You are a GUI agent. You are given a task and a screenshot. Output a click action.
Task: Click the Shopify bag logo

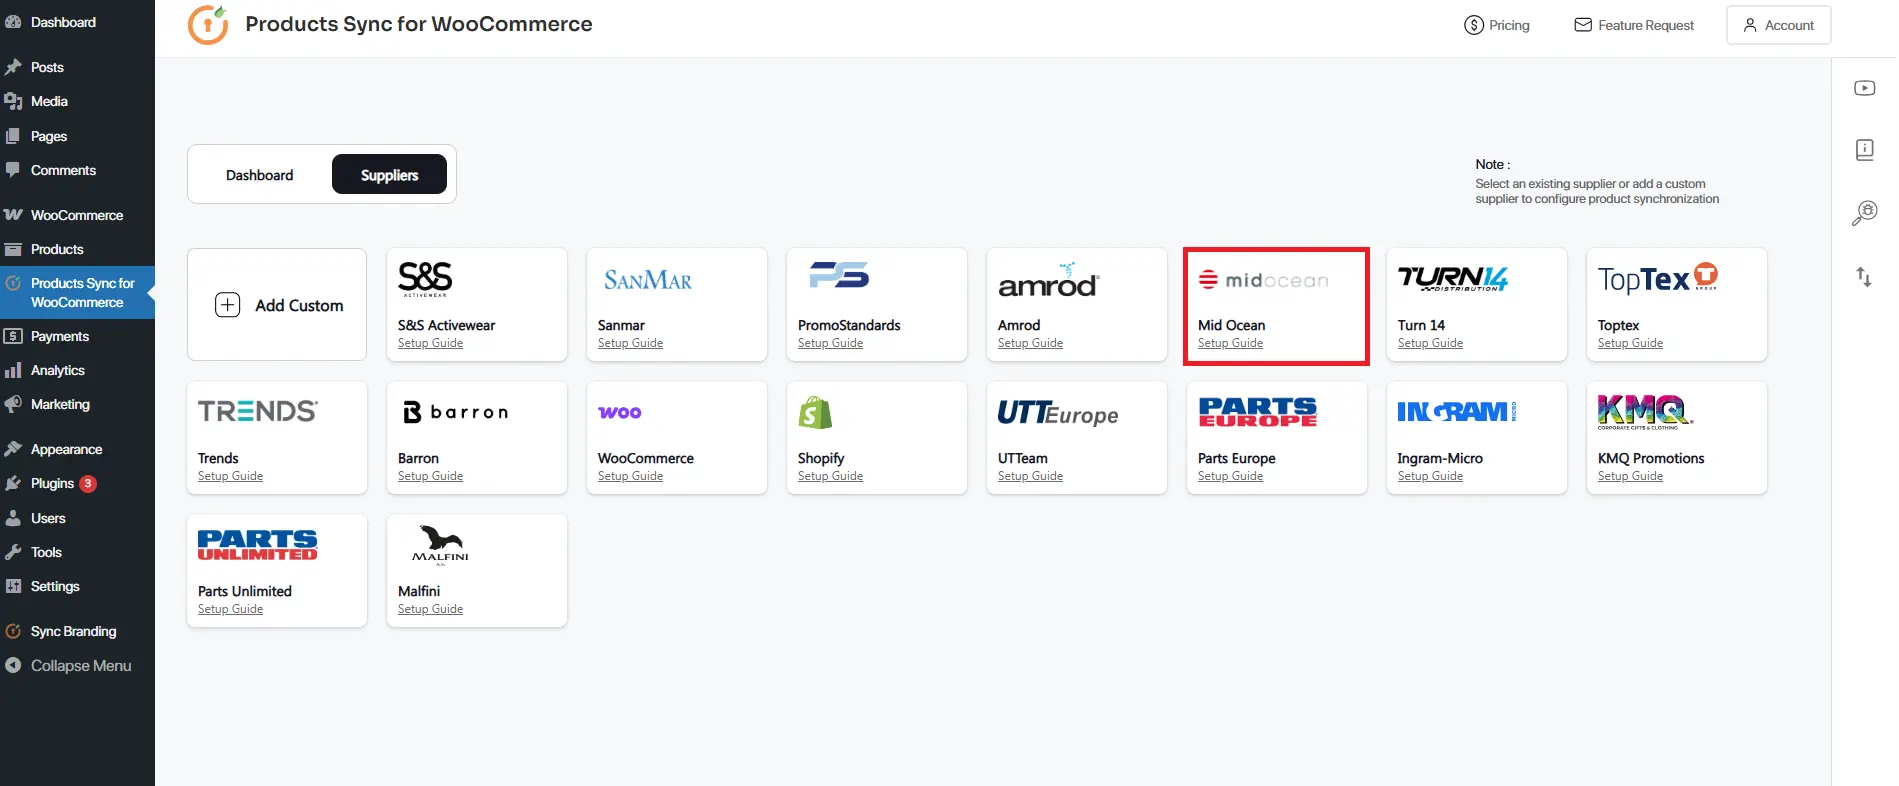coord(815,412)
